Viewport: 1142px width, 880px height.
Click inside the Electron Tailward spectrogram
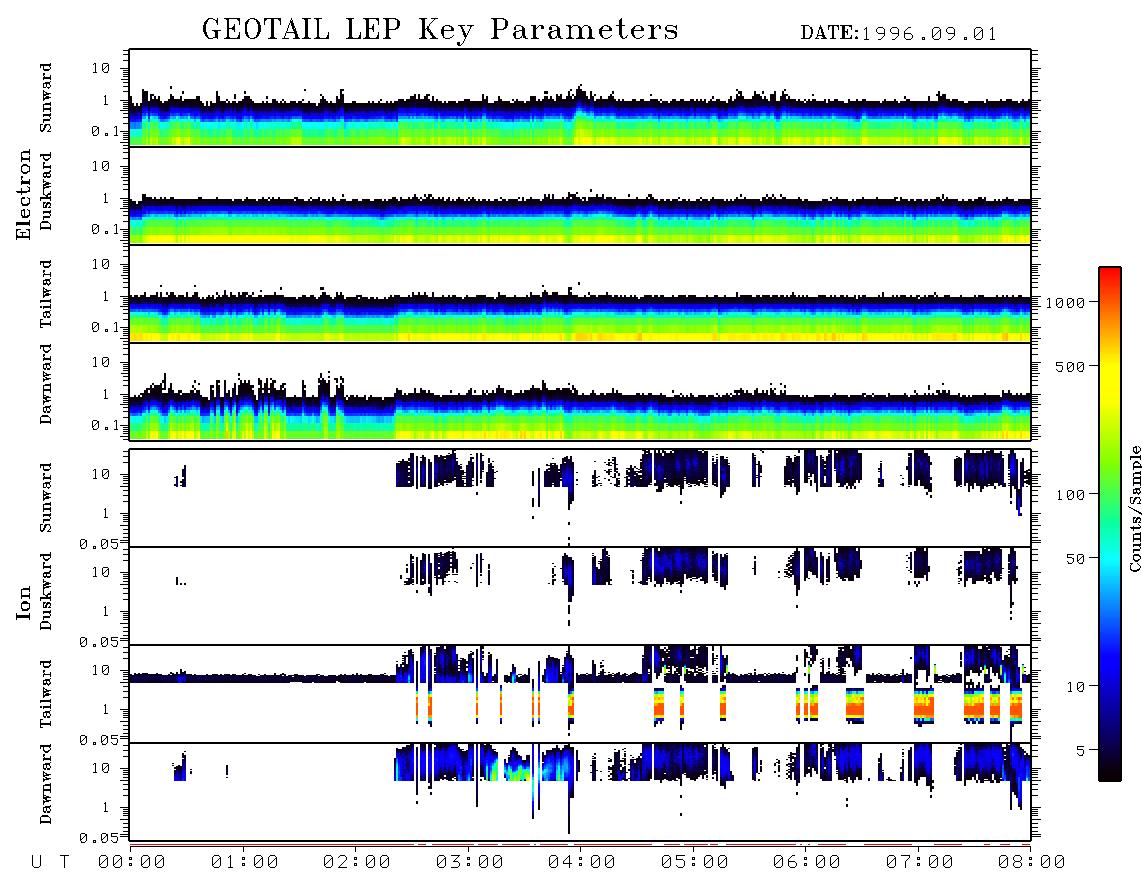580,294
